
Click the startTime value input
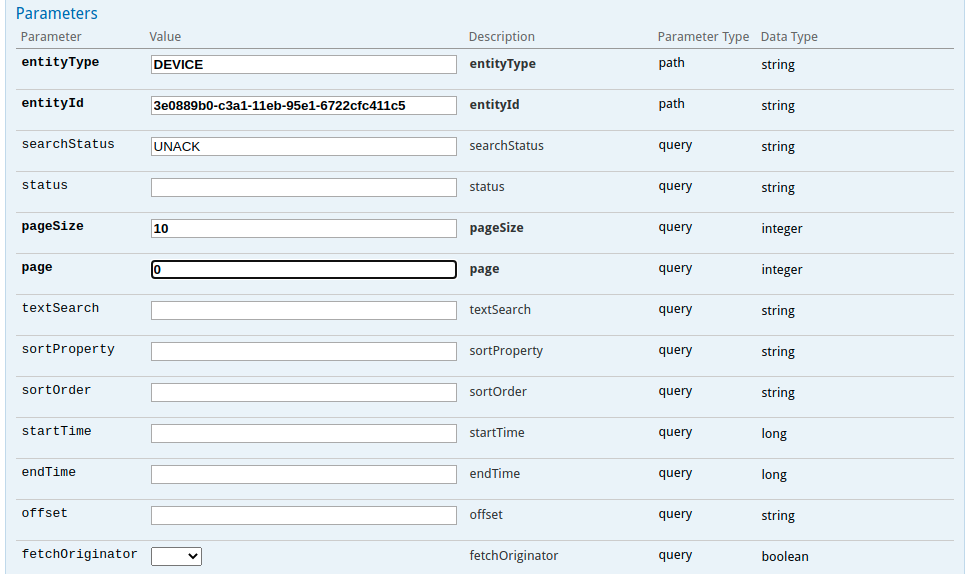click(x=304, y=433)
